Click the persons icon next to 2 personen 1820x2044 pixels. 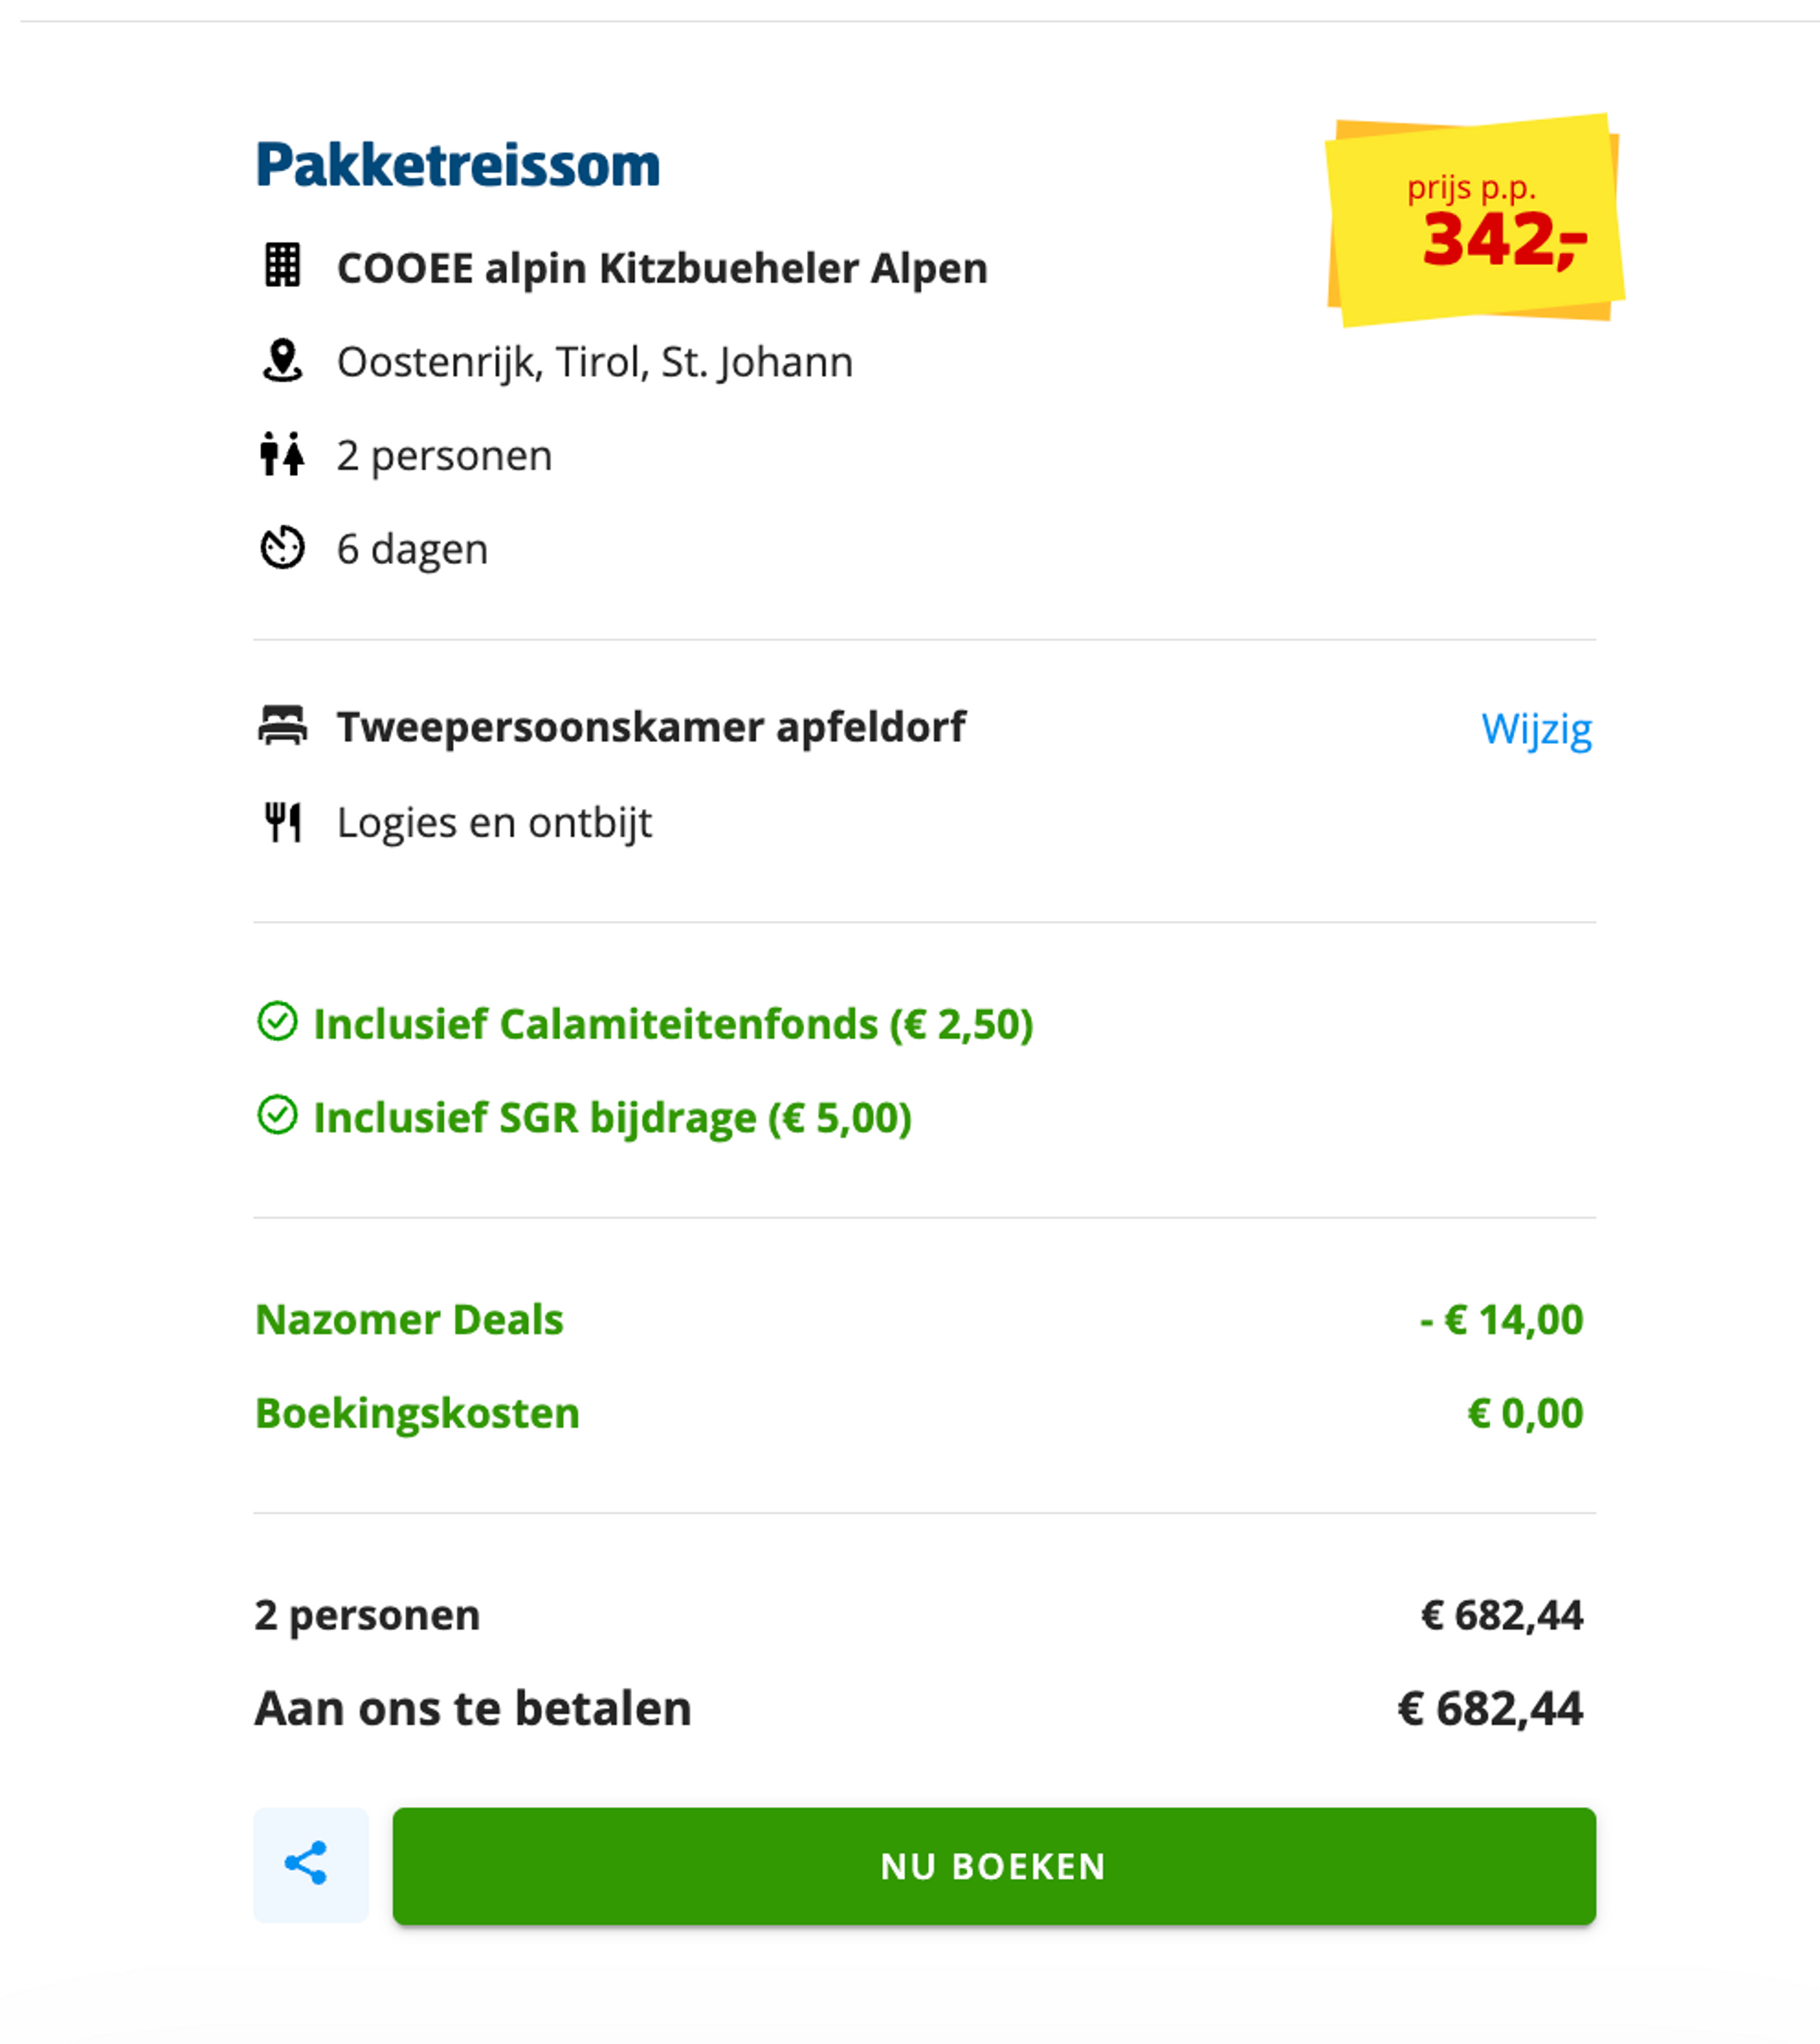[283, 455]
